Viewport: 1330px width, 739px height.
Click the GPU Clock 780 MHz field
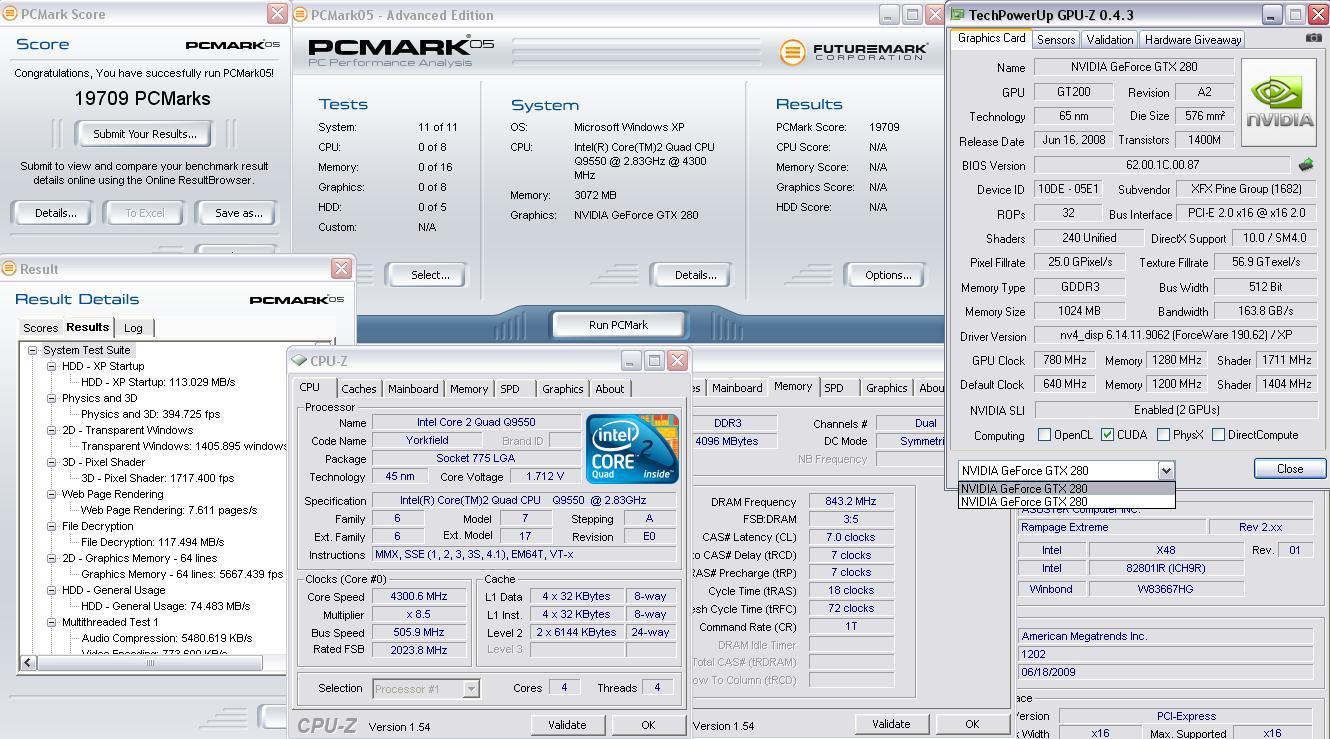1064,360
